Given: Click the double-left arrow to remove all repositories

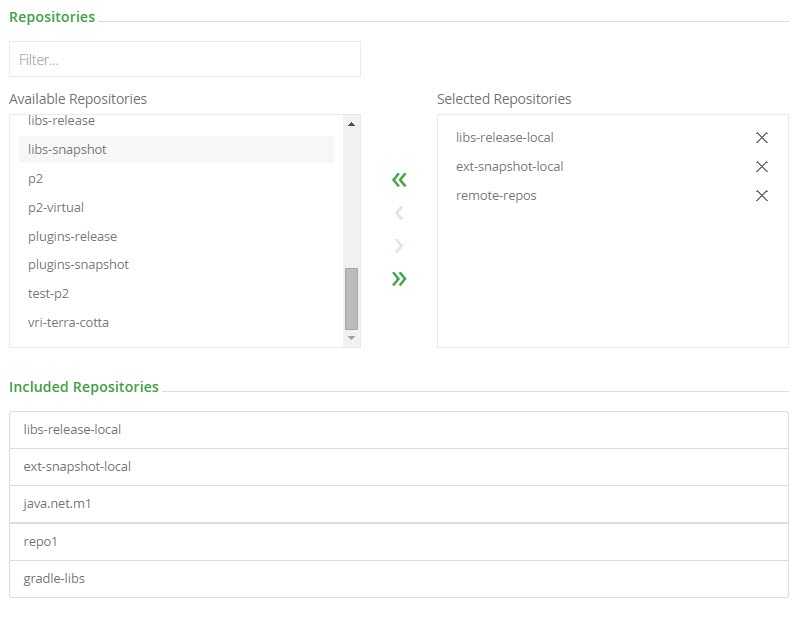Looking at the screenshot, I should [x=399, y=180].
